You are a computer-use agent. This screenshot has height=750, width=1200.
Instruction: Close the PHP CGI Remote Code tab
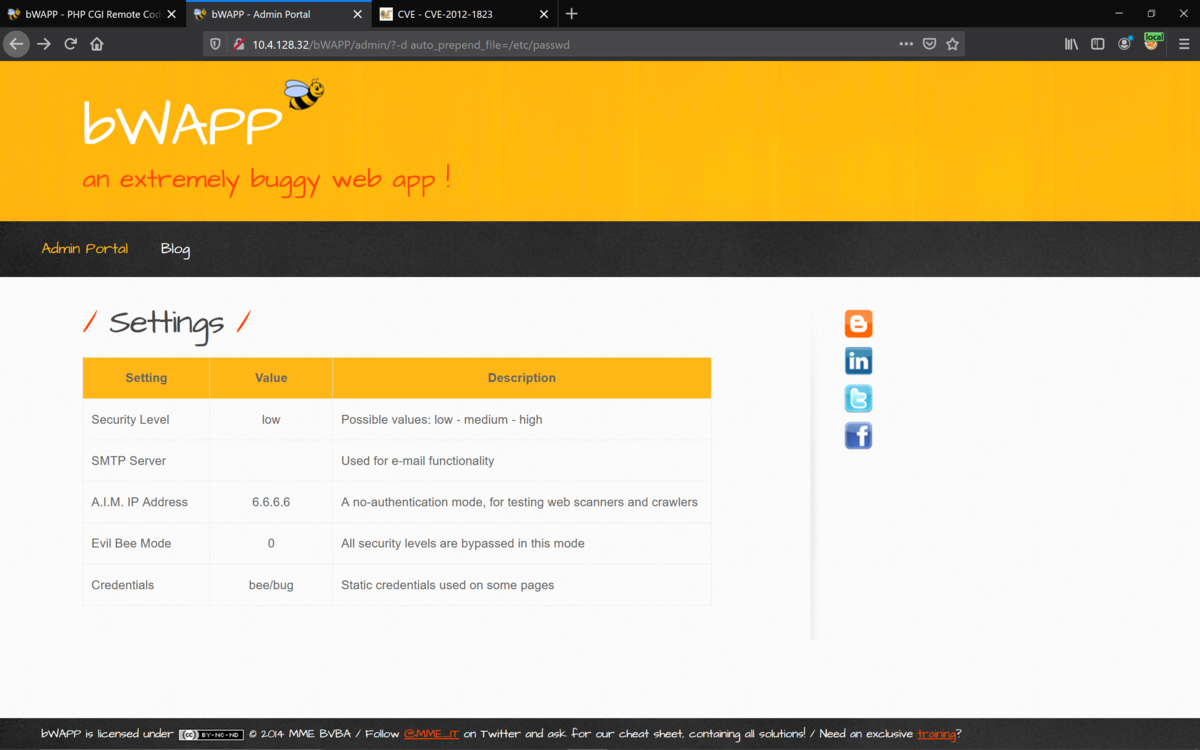(171, 14)
